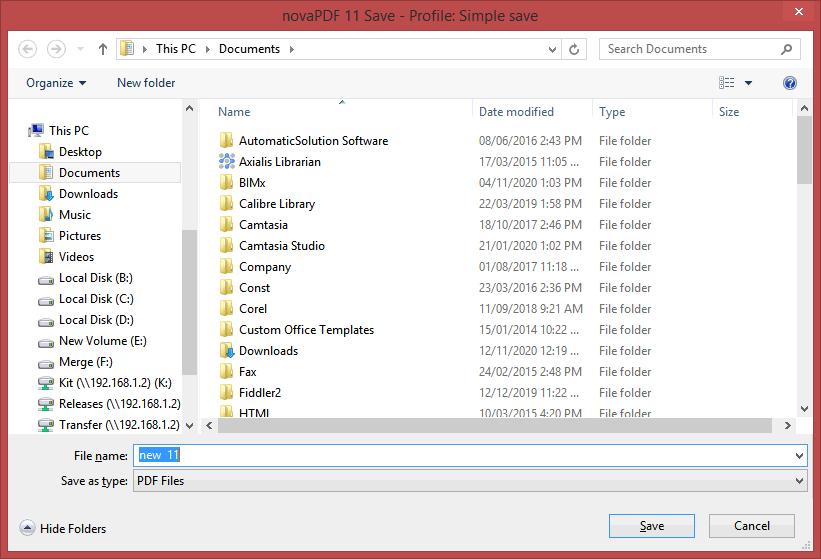
Task: Click the This PC breadcrumb segment
Action: (175, 49)
